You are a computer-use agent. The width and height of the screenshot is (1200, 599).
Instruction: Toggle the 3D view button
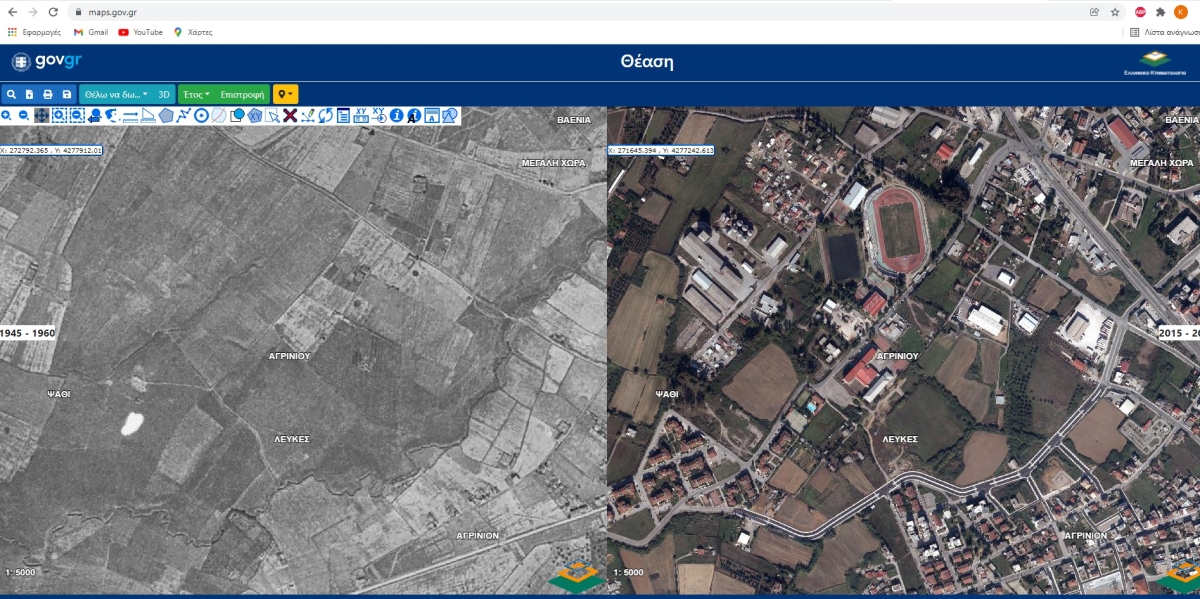(165, 94)
